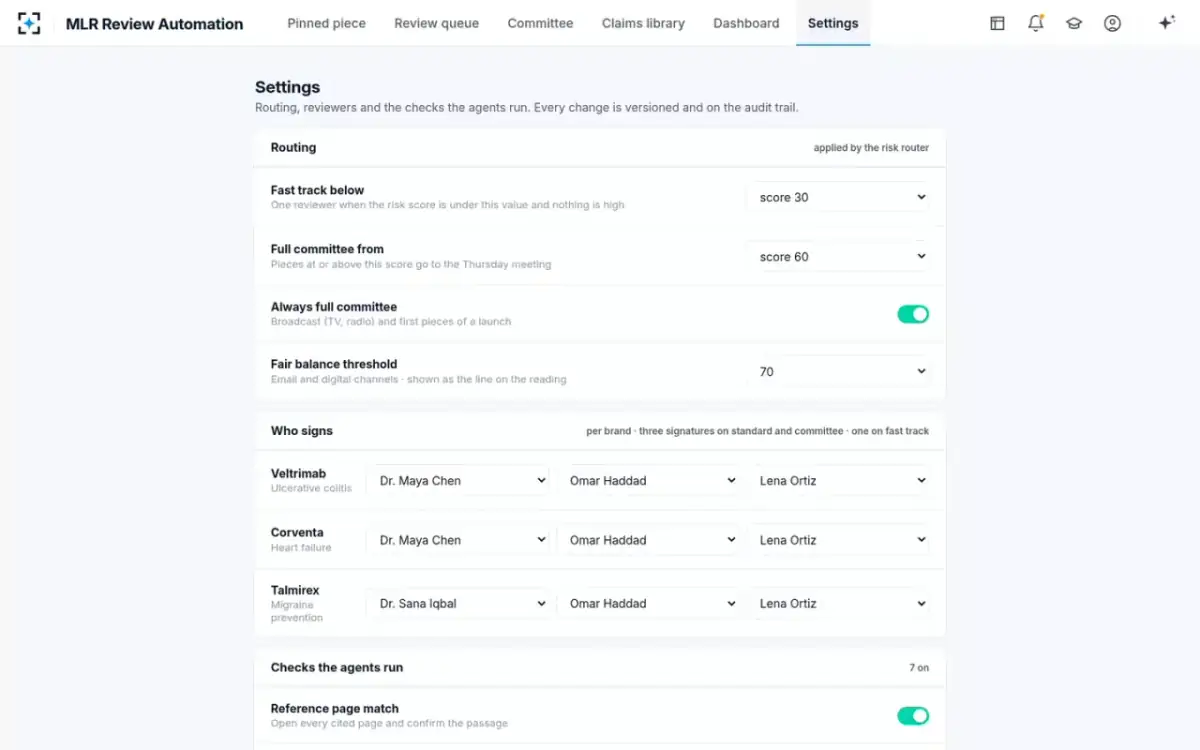Image resolution: width=1200 pixels, height=750 pixels.
Task: Open Talmirex third signer dropdown Lena Ortiz
Action: (838, 603)
